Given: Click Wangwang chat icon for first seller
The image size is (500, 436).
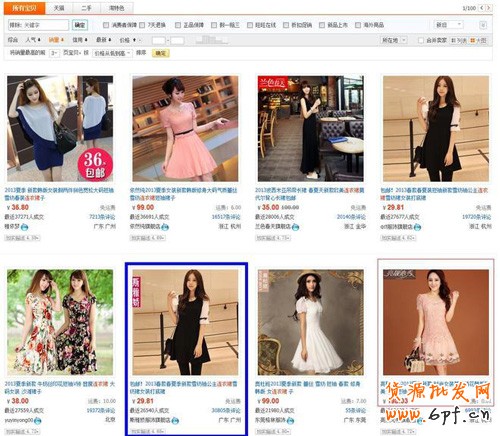Looking at the screenshot, I should click(24, 227).
